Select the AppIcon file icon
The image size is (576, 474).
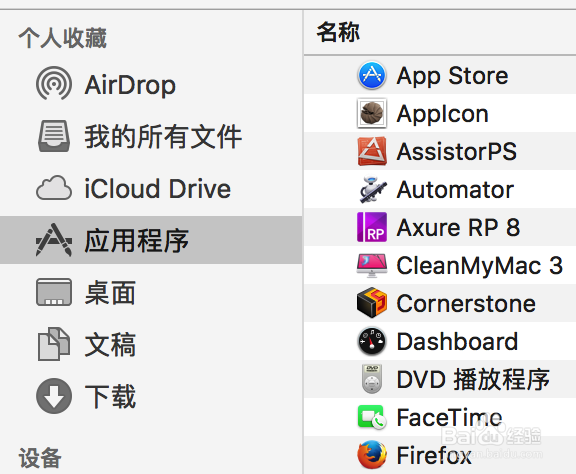click(x=372, y=113)
